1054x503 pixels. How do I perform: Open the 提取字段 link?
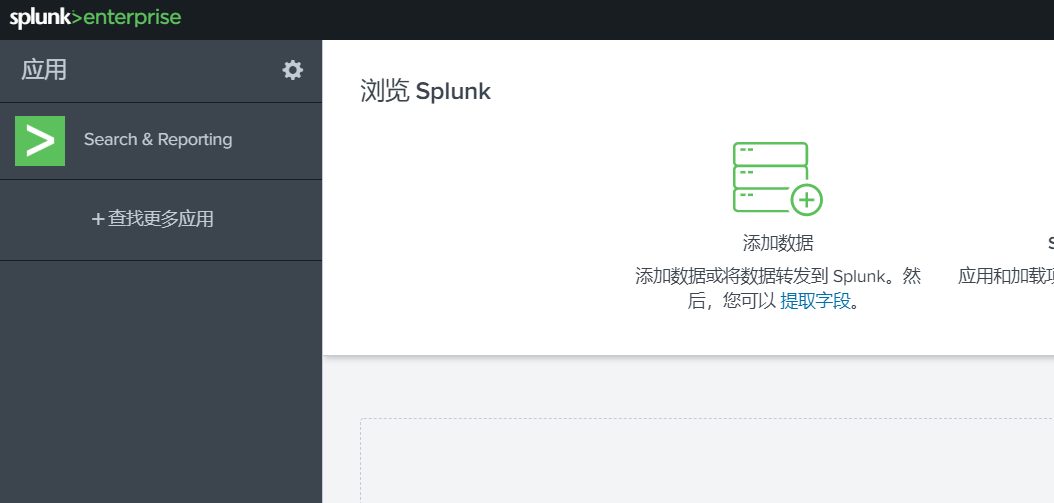(x=815, y=301)
